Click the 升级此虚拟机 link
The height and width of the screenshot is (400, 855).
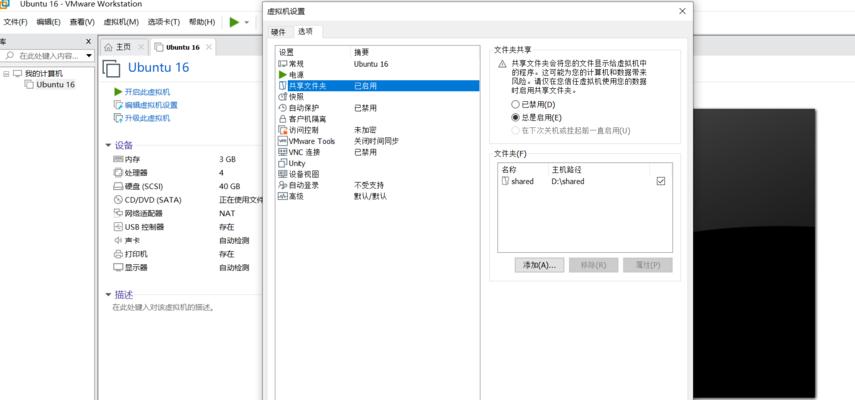point(147,118)
